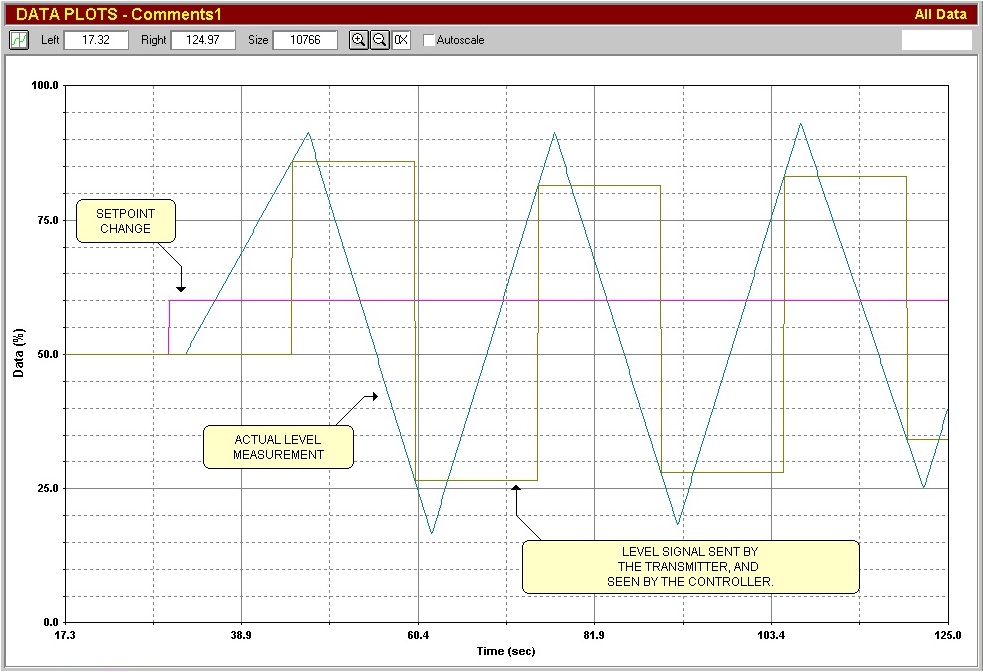Click the 103.4 tick on the time axis

point(770,635)
